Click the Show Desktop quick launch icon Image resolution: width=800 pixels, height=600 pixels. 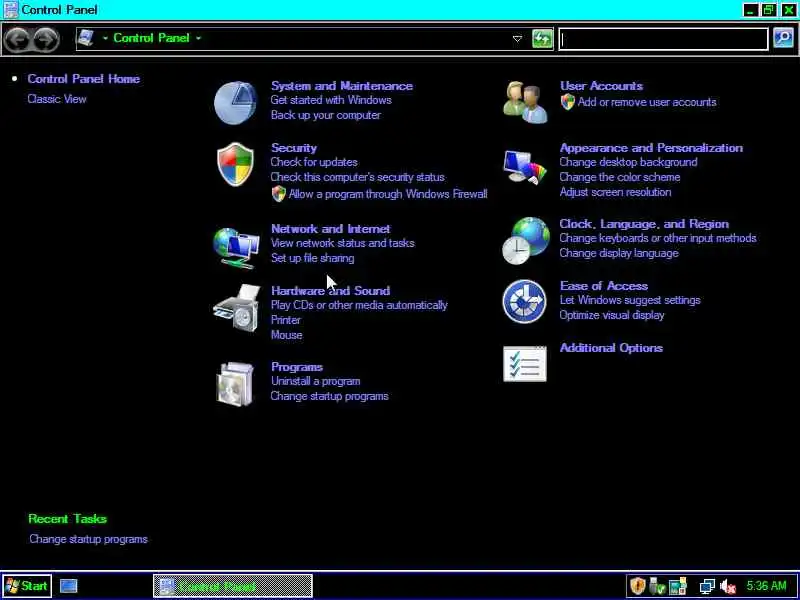(68, 586)
